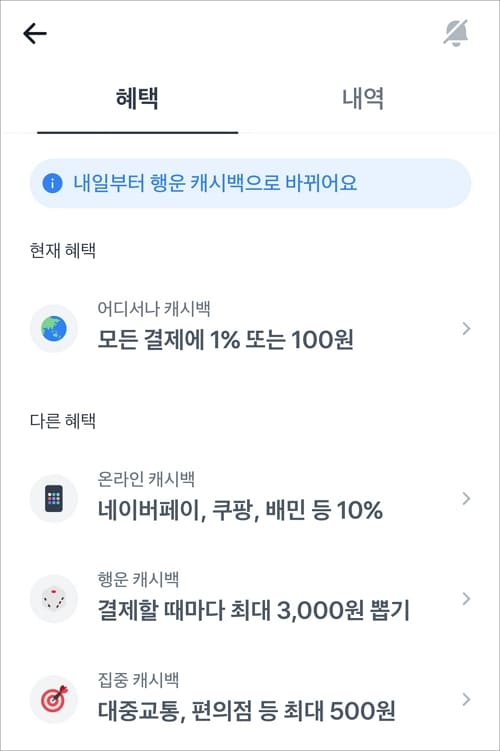This screenshot has height=751, width=500.
Task: Click the dice icon for 행운 캐시백
Action: 54,599
